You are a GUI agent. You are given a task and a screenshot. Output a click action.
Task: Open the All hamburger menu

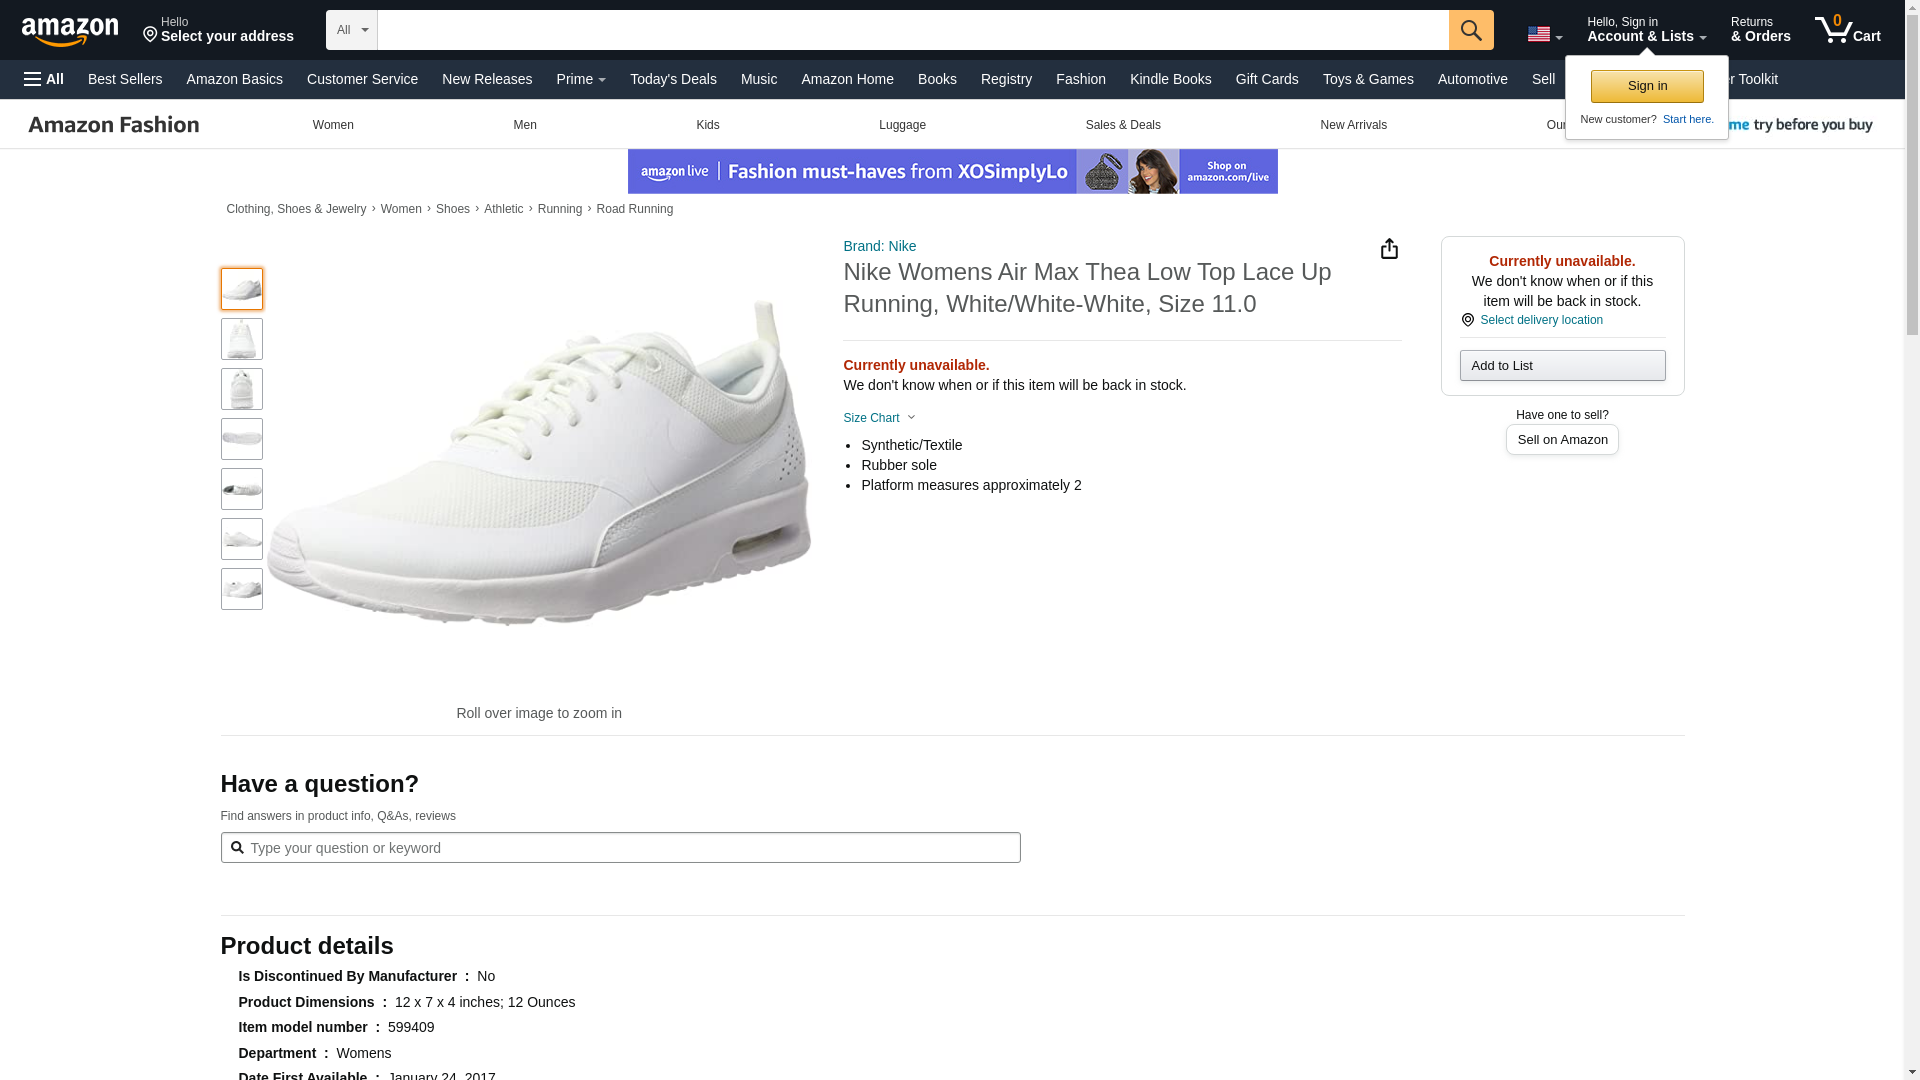point(44,79)
